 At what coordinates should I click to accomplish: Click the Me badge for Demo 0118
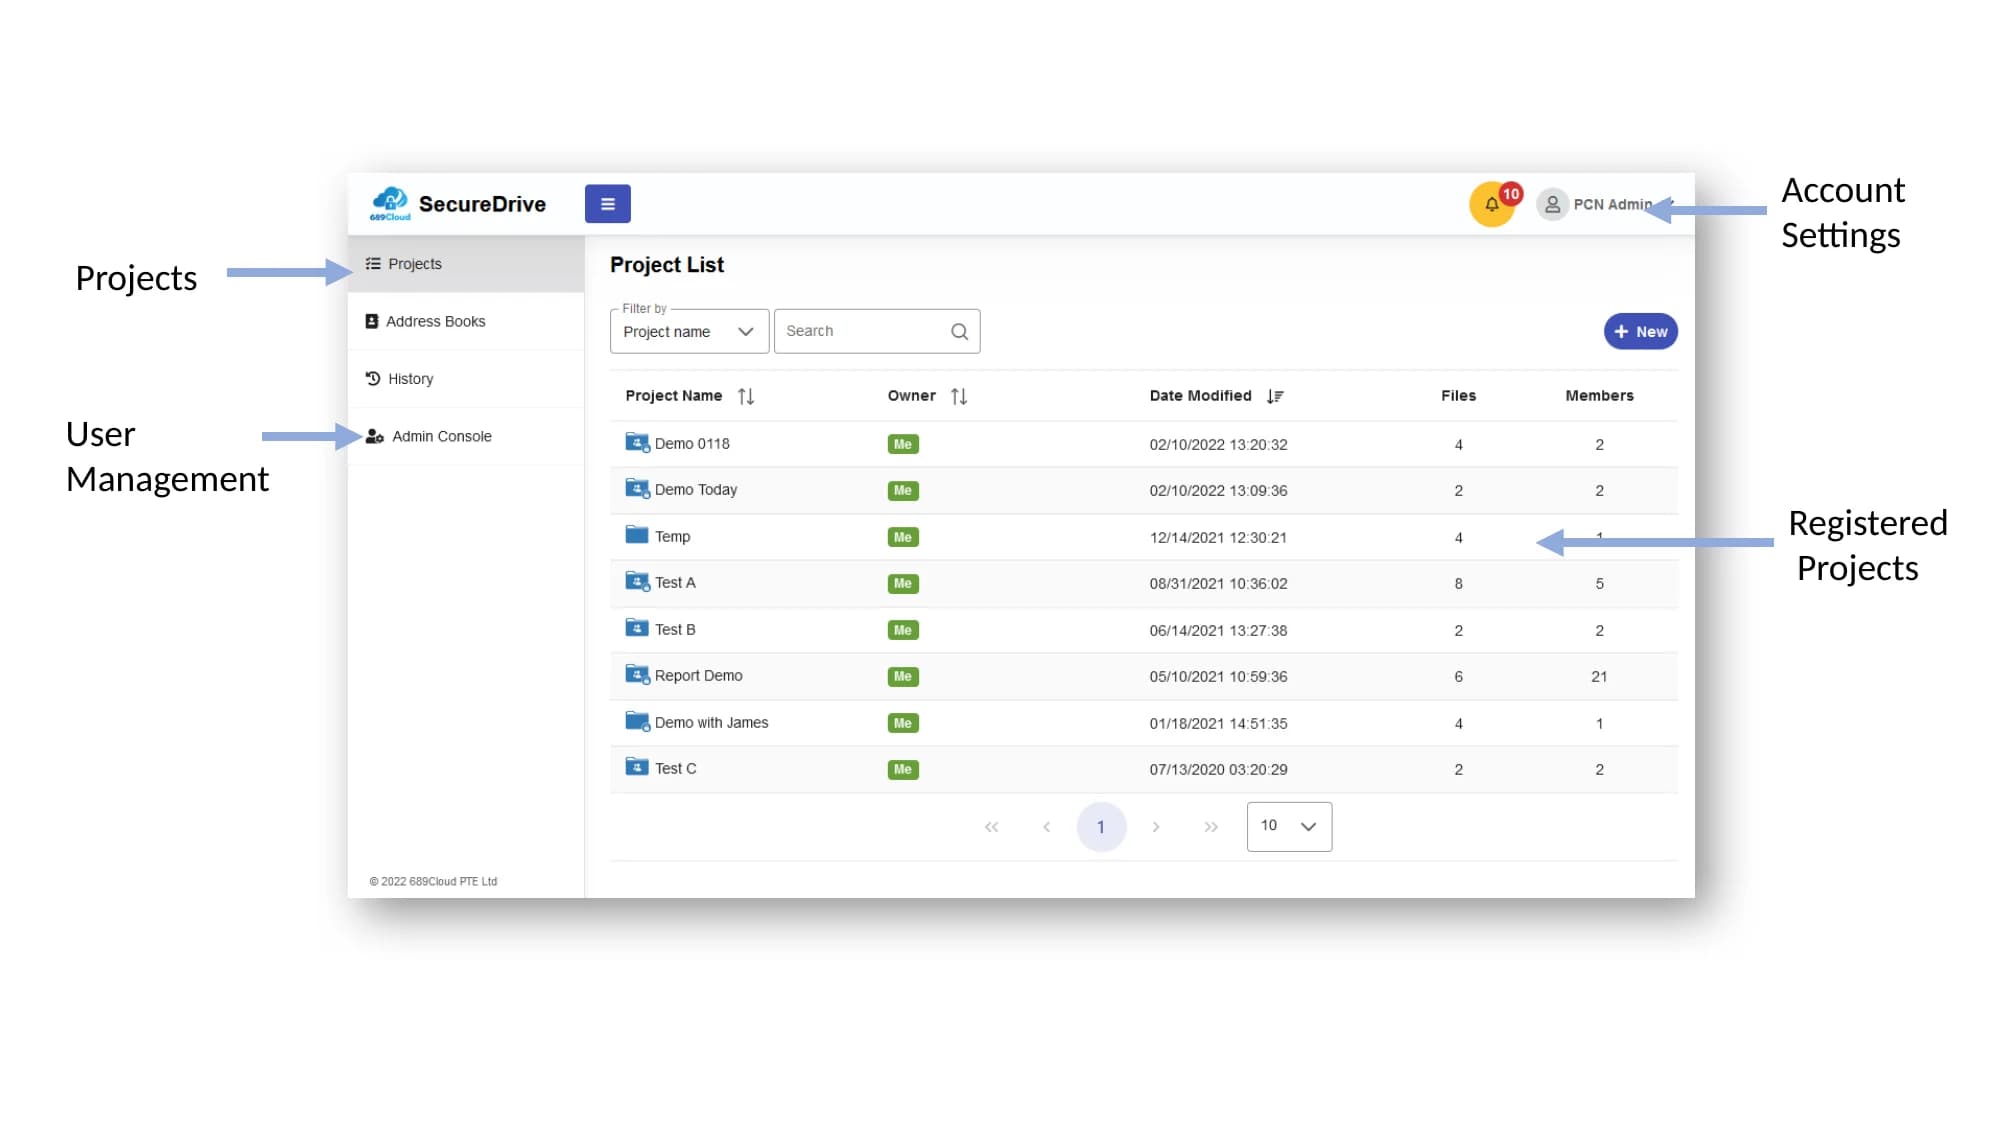pos(903,445)
